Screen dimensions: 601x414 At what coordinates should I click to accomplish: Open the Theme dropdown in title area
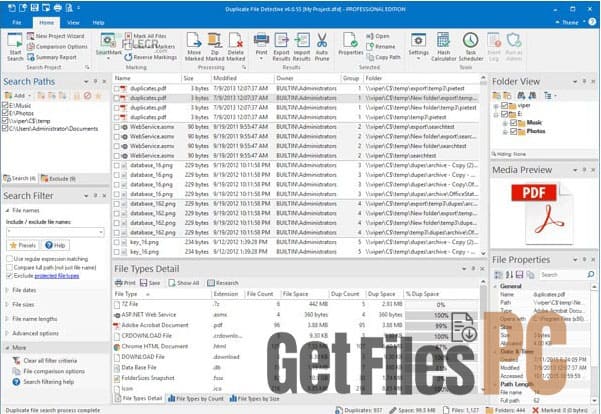(570, 23)
